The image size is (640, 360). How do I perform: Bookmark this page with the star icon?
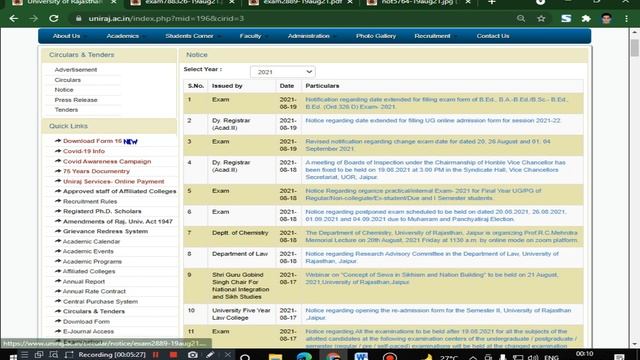pos(541,19)
